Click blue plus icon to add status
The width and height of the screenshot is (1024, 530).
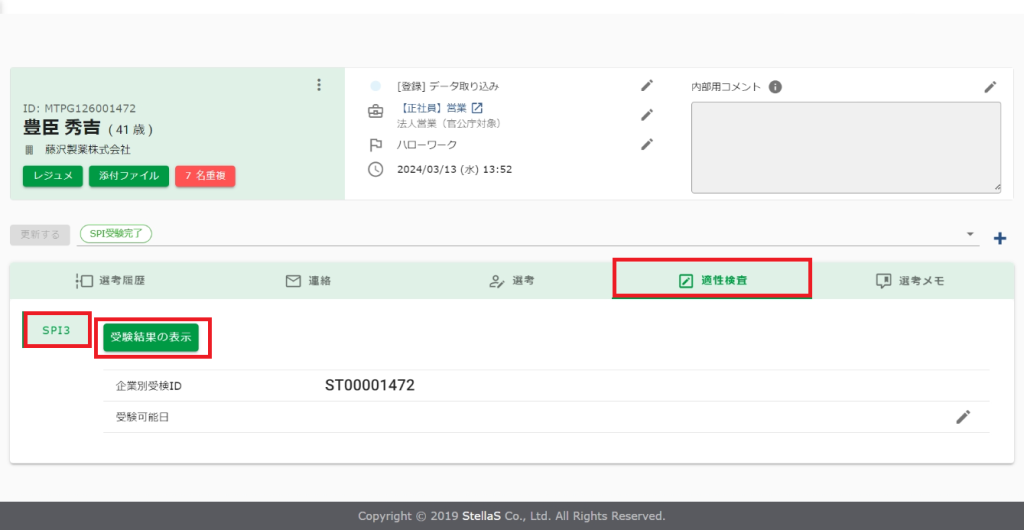(x=999, y=238)
